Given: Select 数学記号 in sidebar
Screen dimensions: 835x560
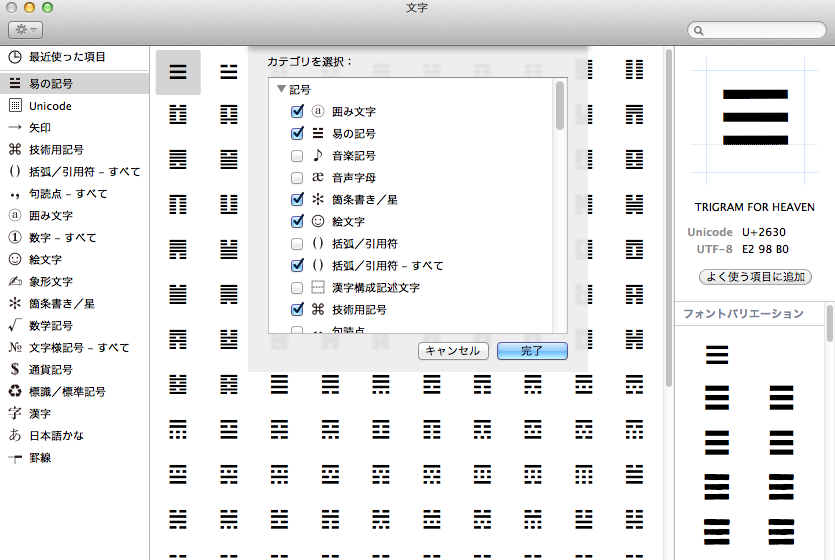Looking at the screenshot, I should (x=75, y=326).
